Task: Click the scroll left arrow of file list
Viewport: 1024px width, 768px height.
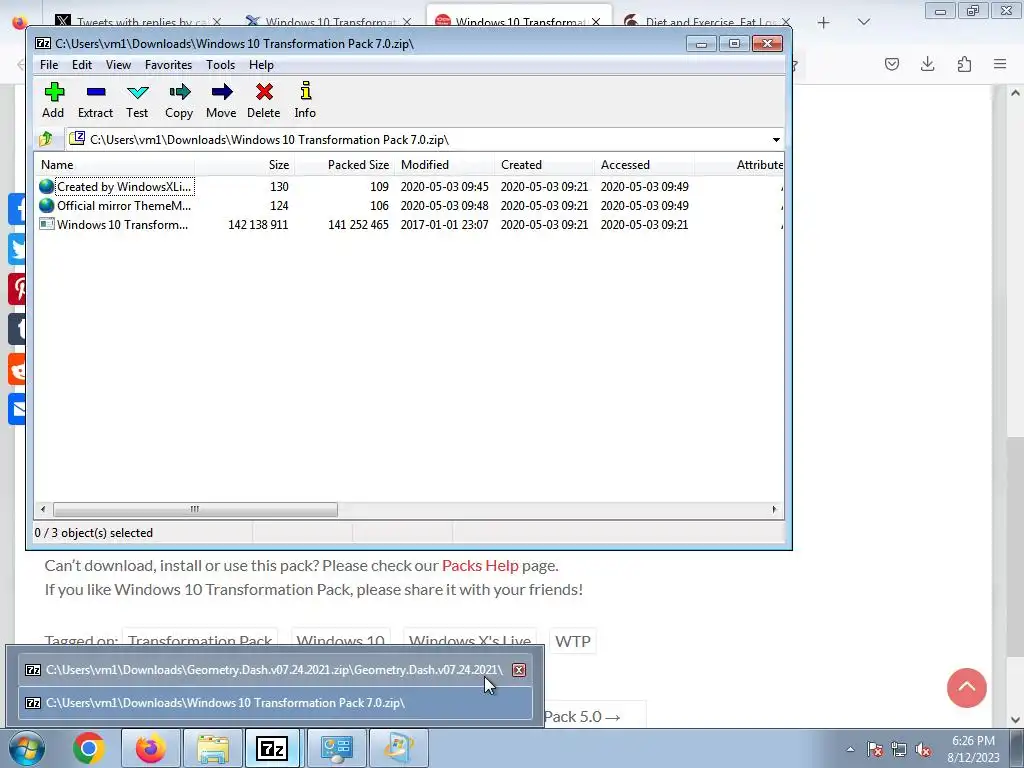Action: click(43, 509)
